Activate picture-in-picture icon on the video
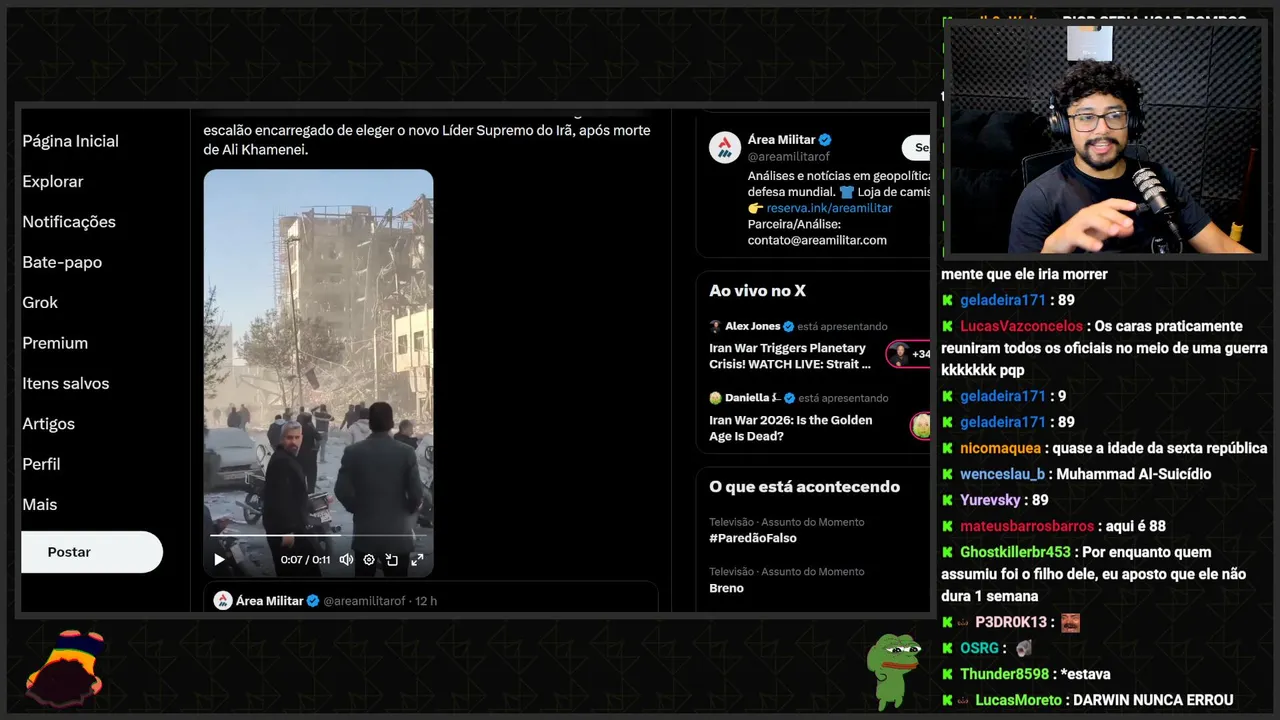 coord(392,560)
